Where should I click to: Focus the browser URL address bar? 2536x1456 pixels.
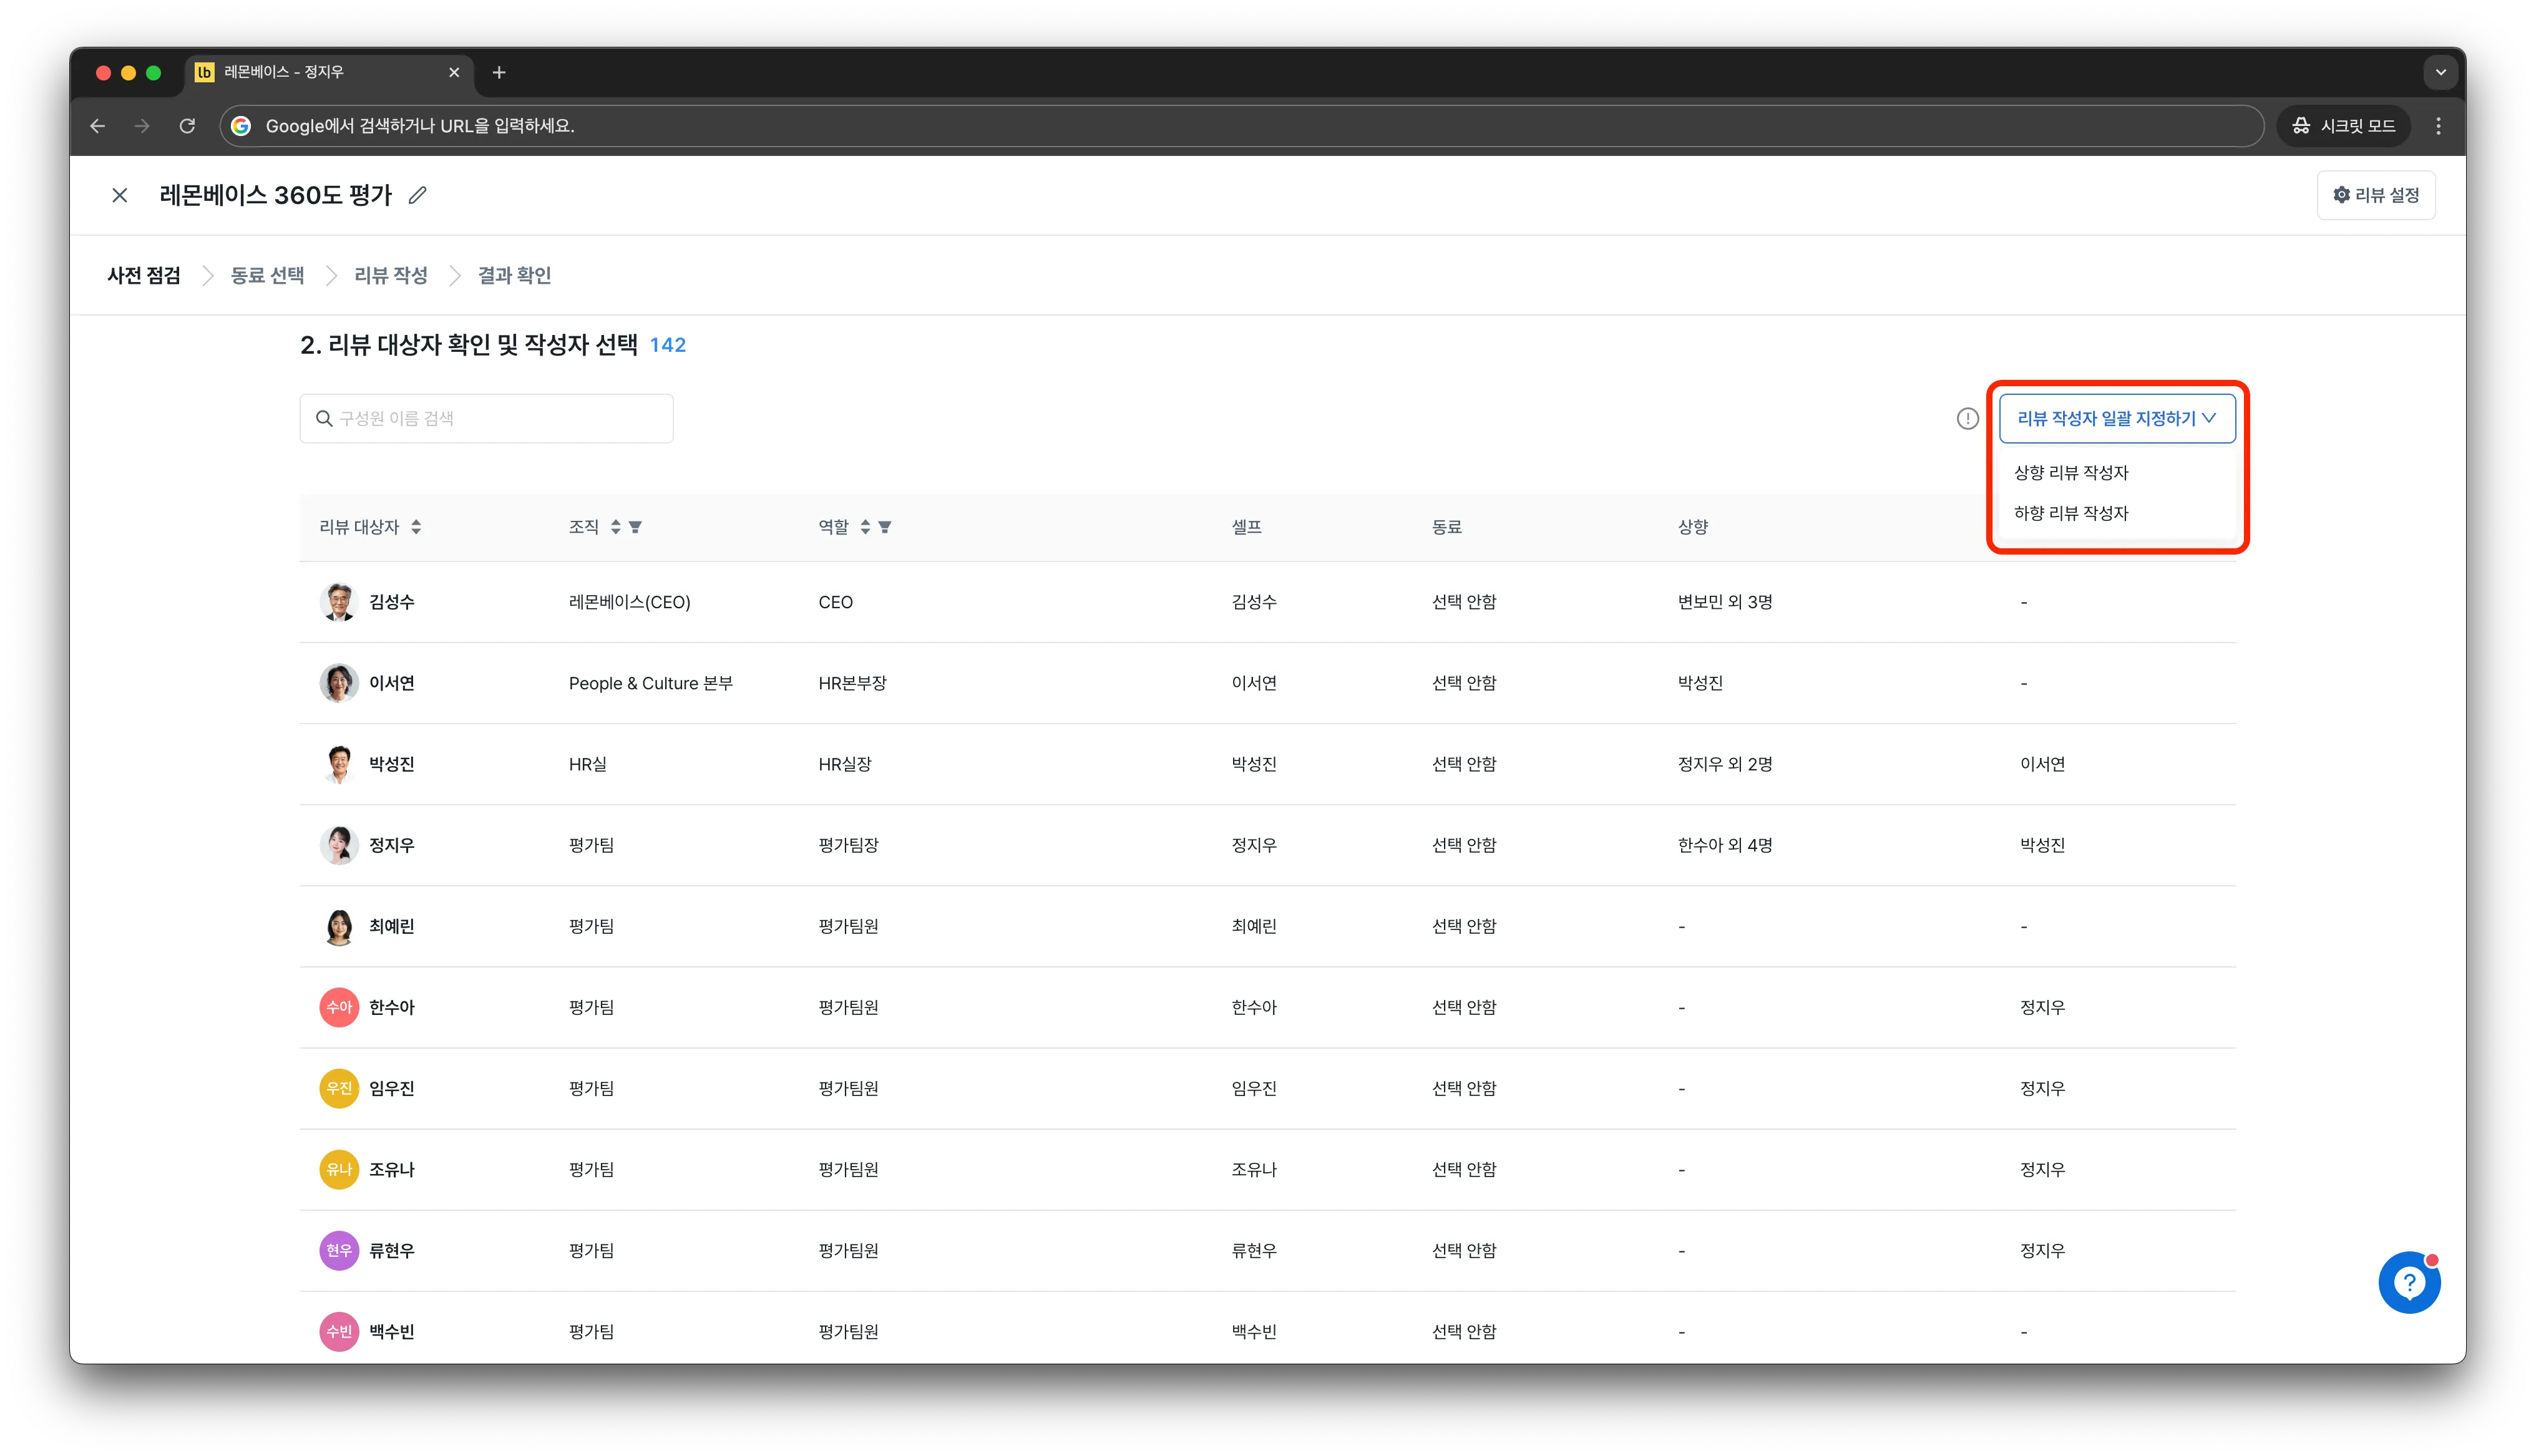pos(1241,126)
